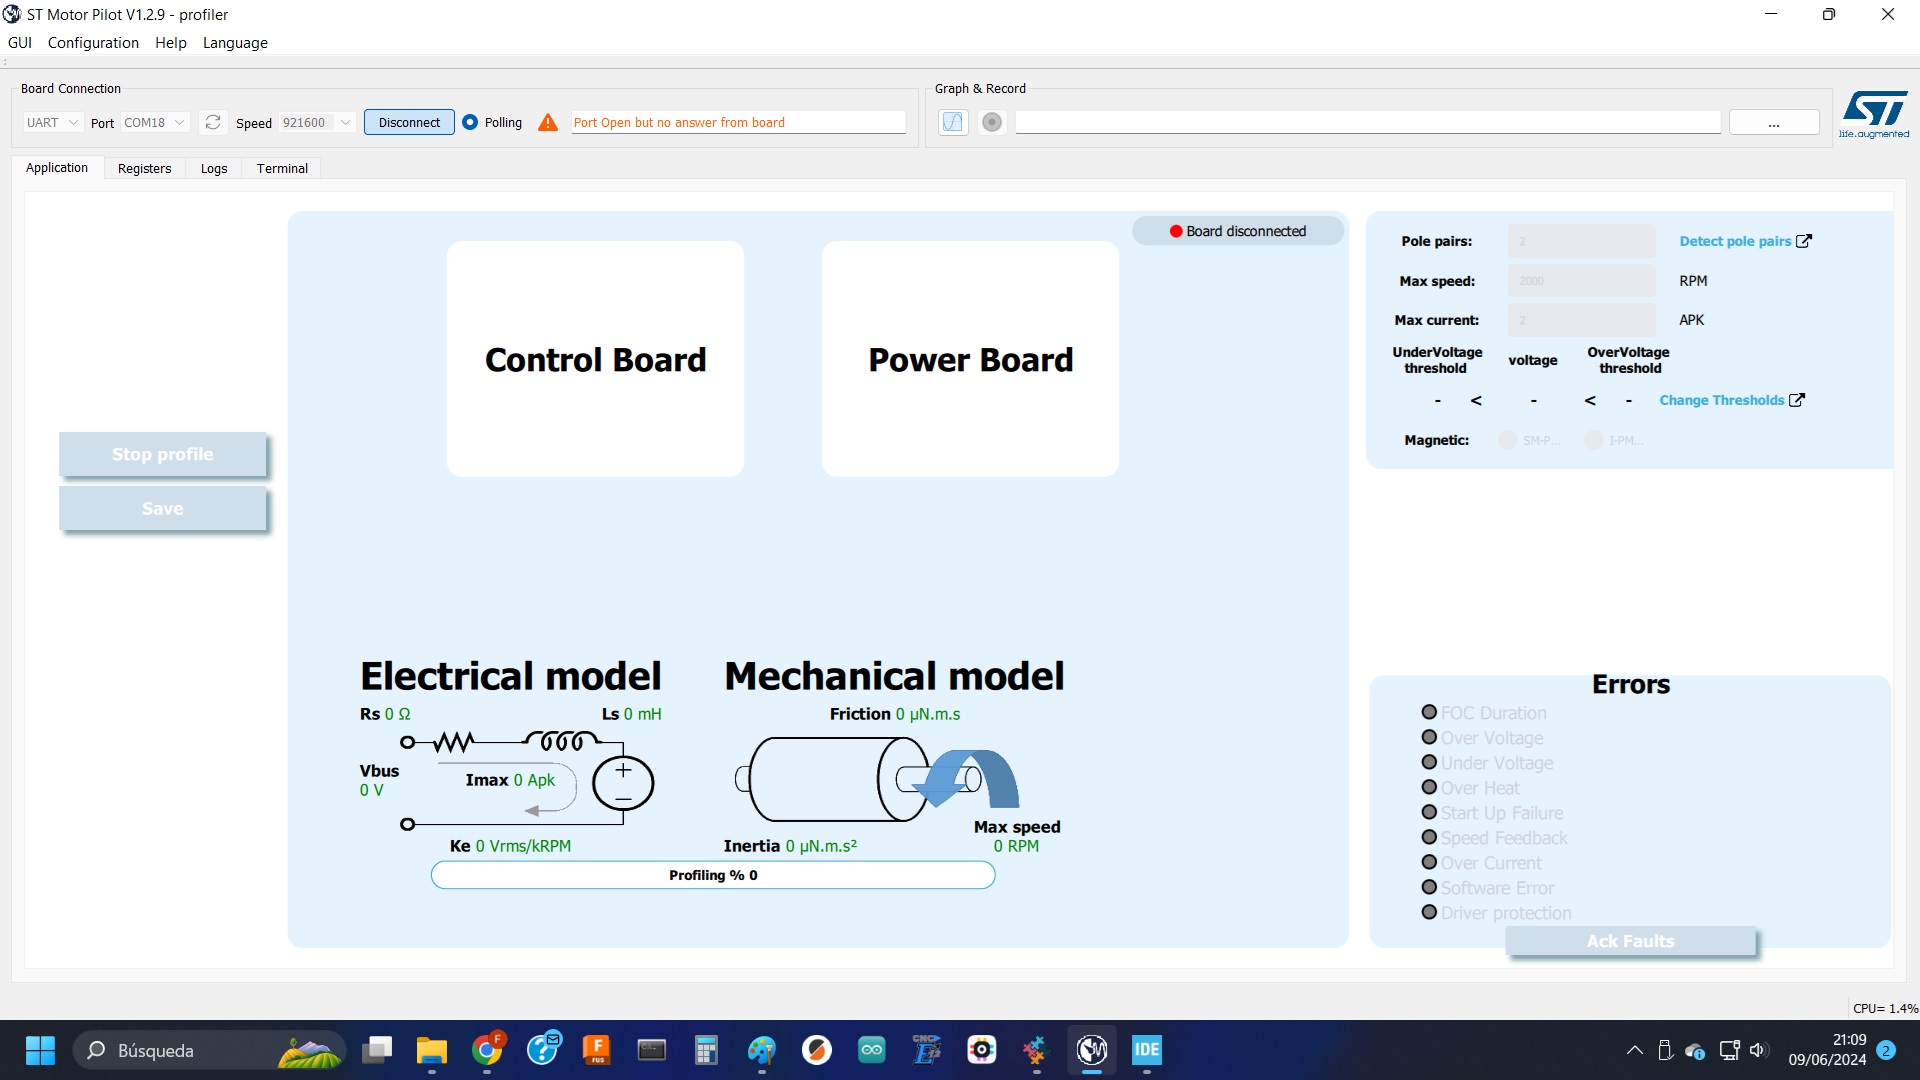1920x1080 pixels.
Task: Launch the IDE from the taskbar
Action: point(1146,1051)
